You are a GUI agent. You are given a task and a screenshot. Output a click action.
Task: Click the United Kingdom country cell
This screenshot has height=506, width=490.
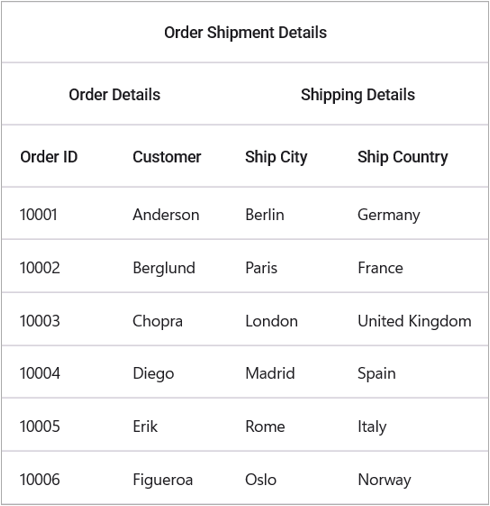[x=414, y=321]
